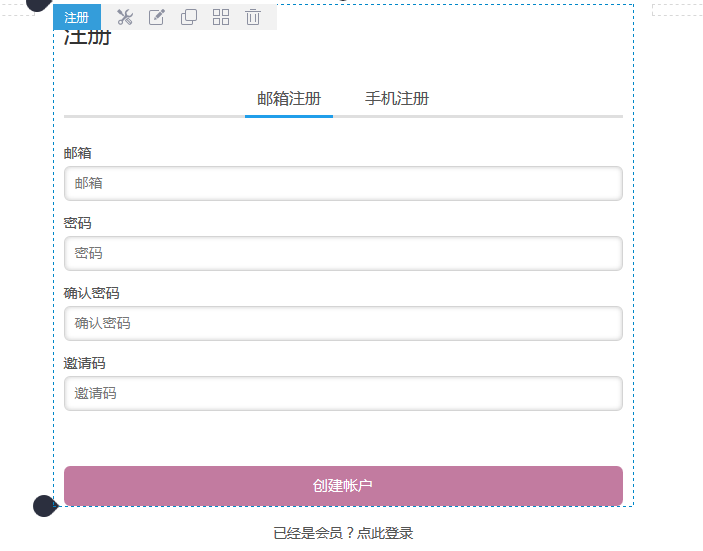Click into the 邀请码 input field
This screenshot has height=551, width=703.
tap(343, 393)
